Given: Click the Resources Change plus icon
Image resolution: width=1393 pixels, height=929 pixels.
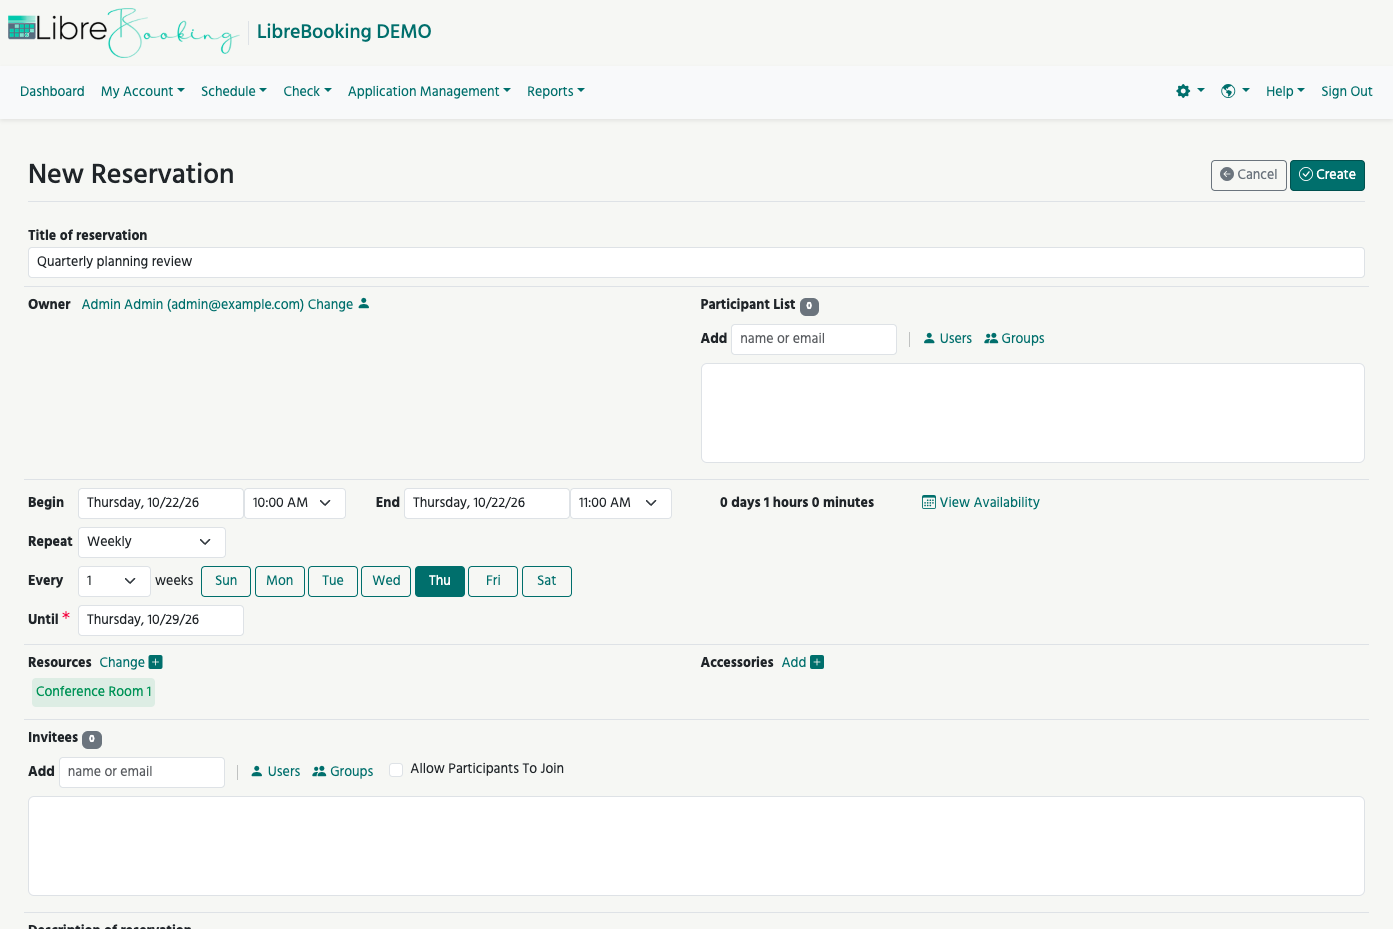Looking at the screenshot, I should [x=155, y=662].
